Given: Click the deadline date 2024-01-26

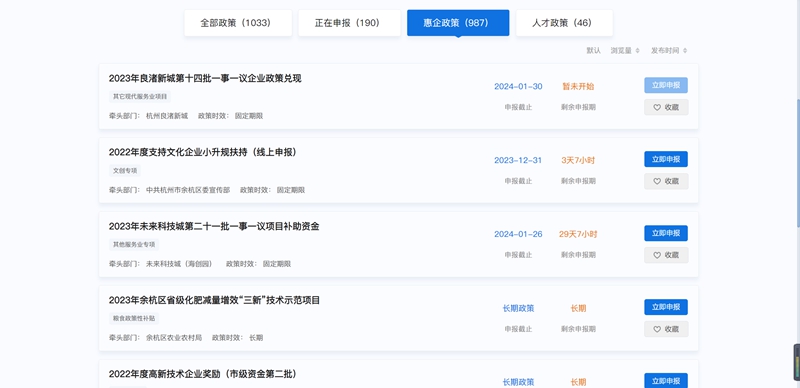Looking at the screenshot, I should pos(518,234).
